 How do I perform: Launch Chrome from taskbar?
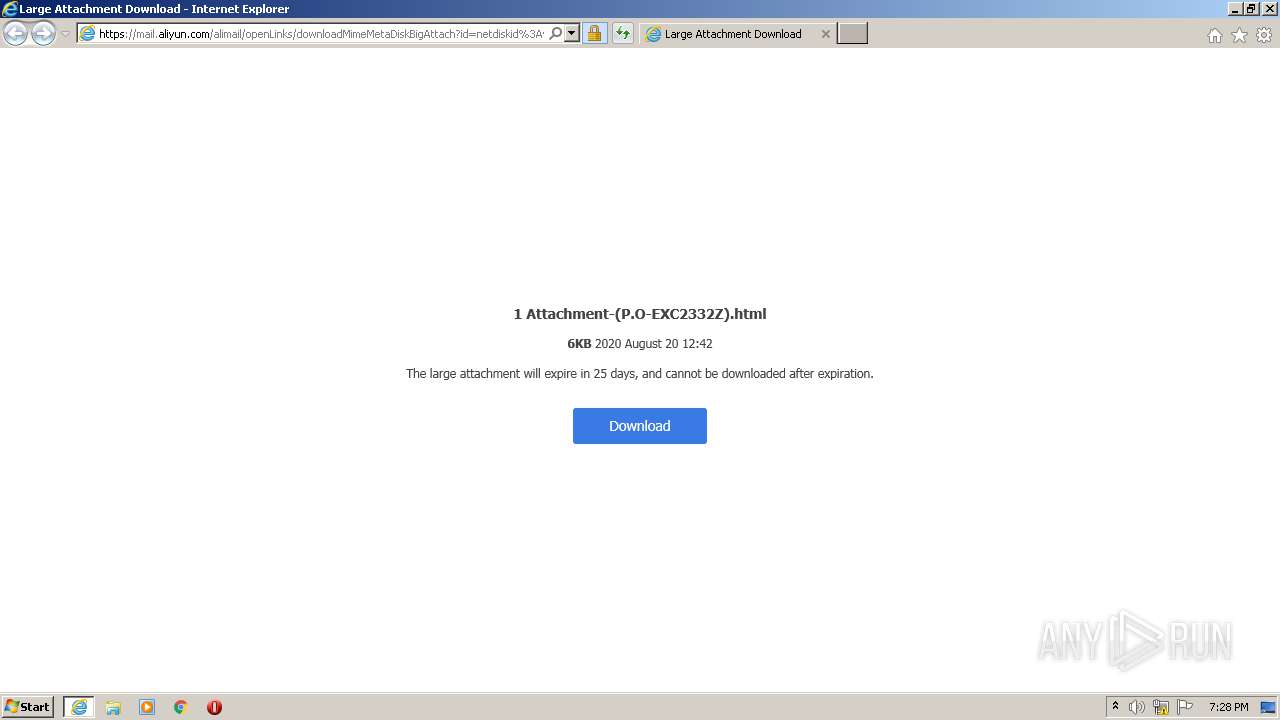tap(181, 707)
